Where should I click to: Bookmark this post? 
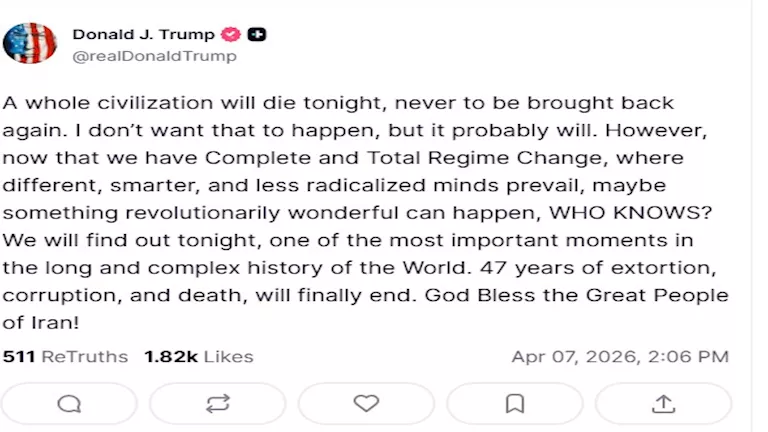pyautogui.click(x=514, y=403)
